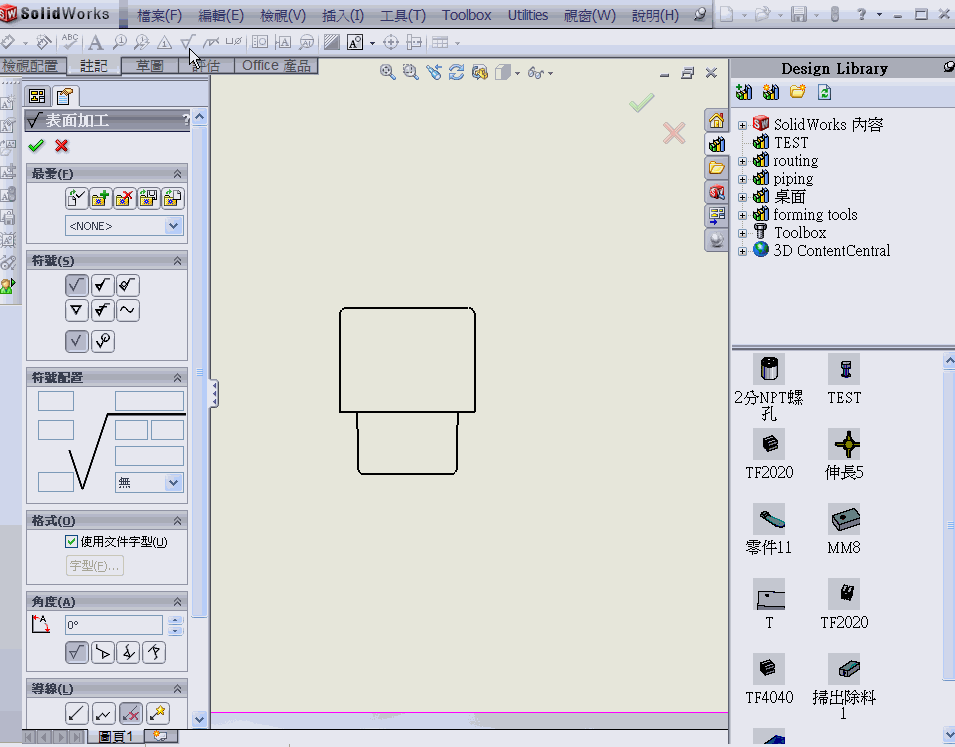Select the Weld Symbol tool
The image size is (955, 747).
[x=210, y=42]
